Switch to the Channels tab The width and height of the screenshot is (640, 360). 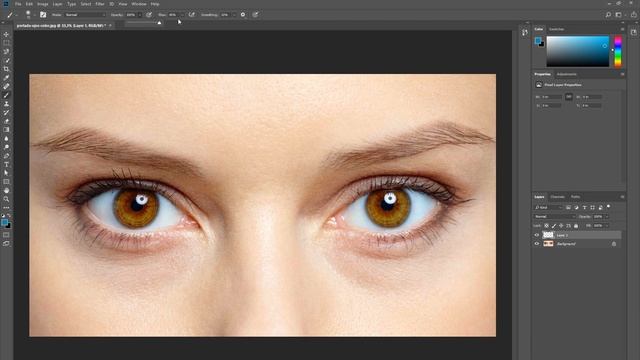pyautogui.click(x=557, y=197)
